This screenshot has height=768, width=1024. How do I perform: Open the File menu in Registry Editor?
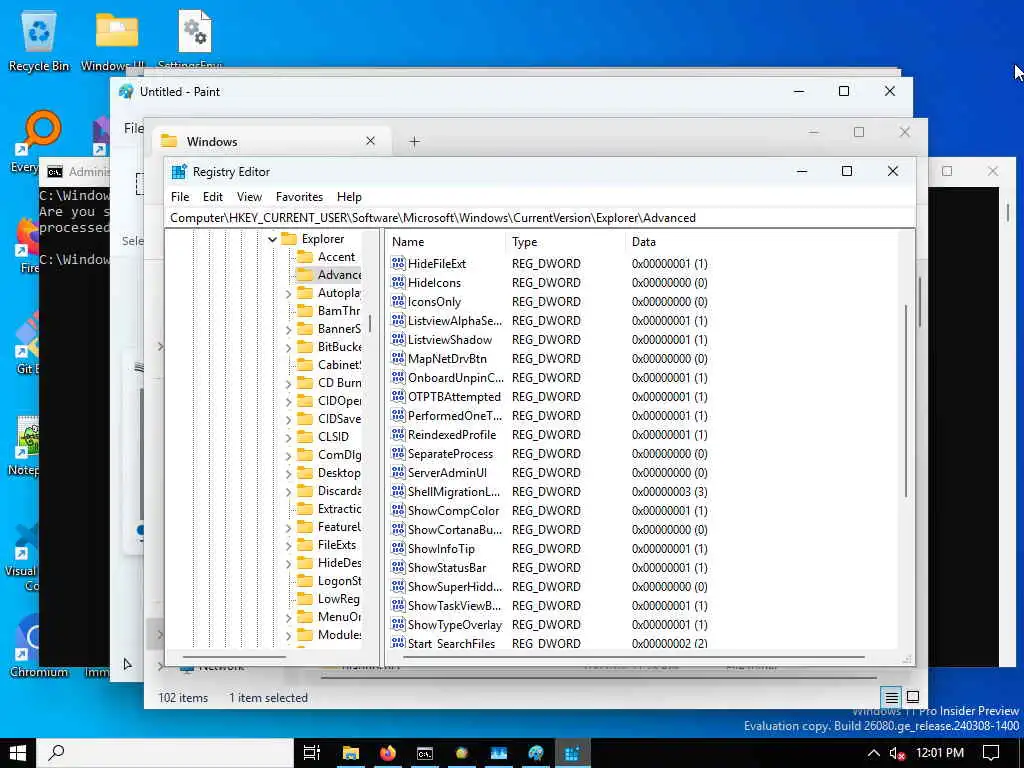[180, 197]
